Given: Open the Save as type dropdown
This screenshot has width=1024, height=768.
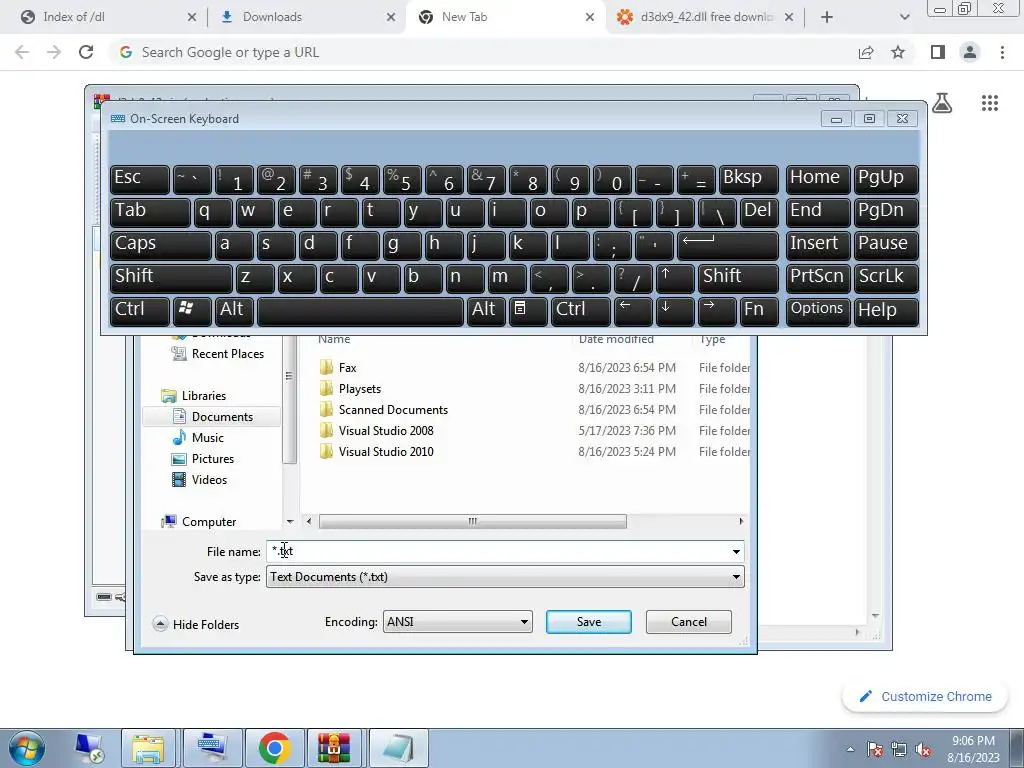Looking at the screenshot, I should (505, 577).
